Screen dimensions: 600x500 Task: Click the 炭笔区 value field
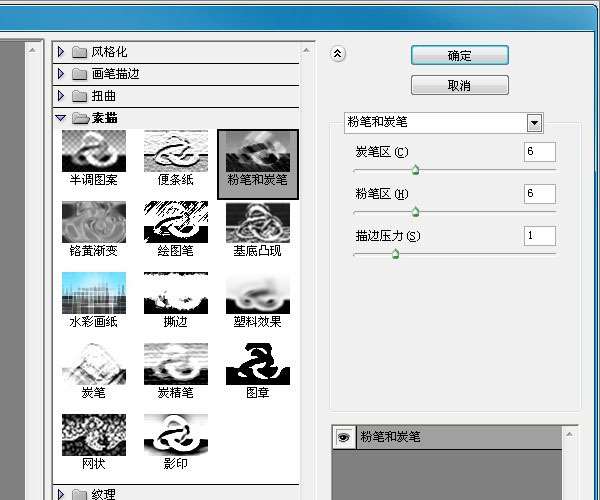coord(540,152)
